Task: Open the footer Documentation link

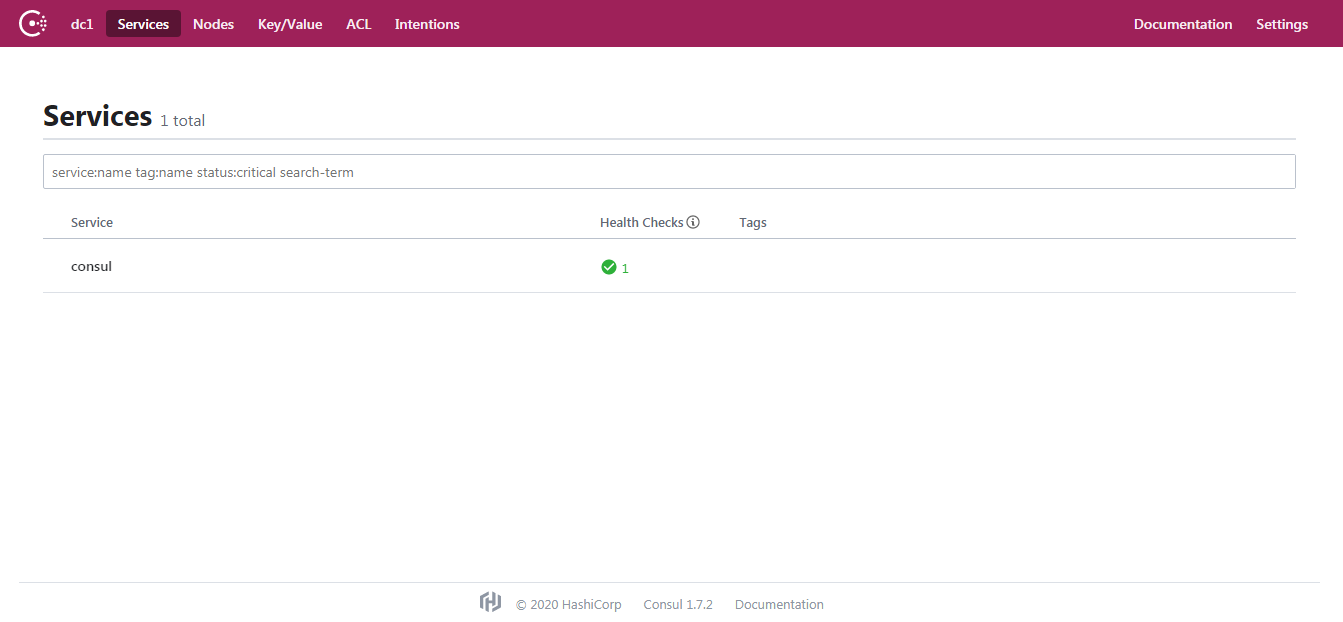Action: tap(779, 604)
